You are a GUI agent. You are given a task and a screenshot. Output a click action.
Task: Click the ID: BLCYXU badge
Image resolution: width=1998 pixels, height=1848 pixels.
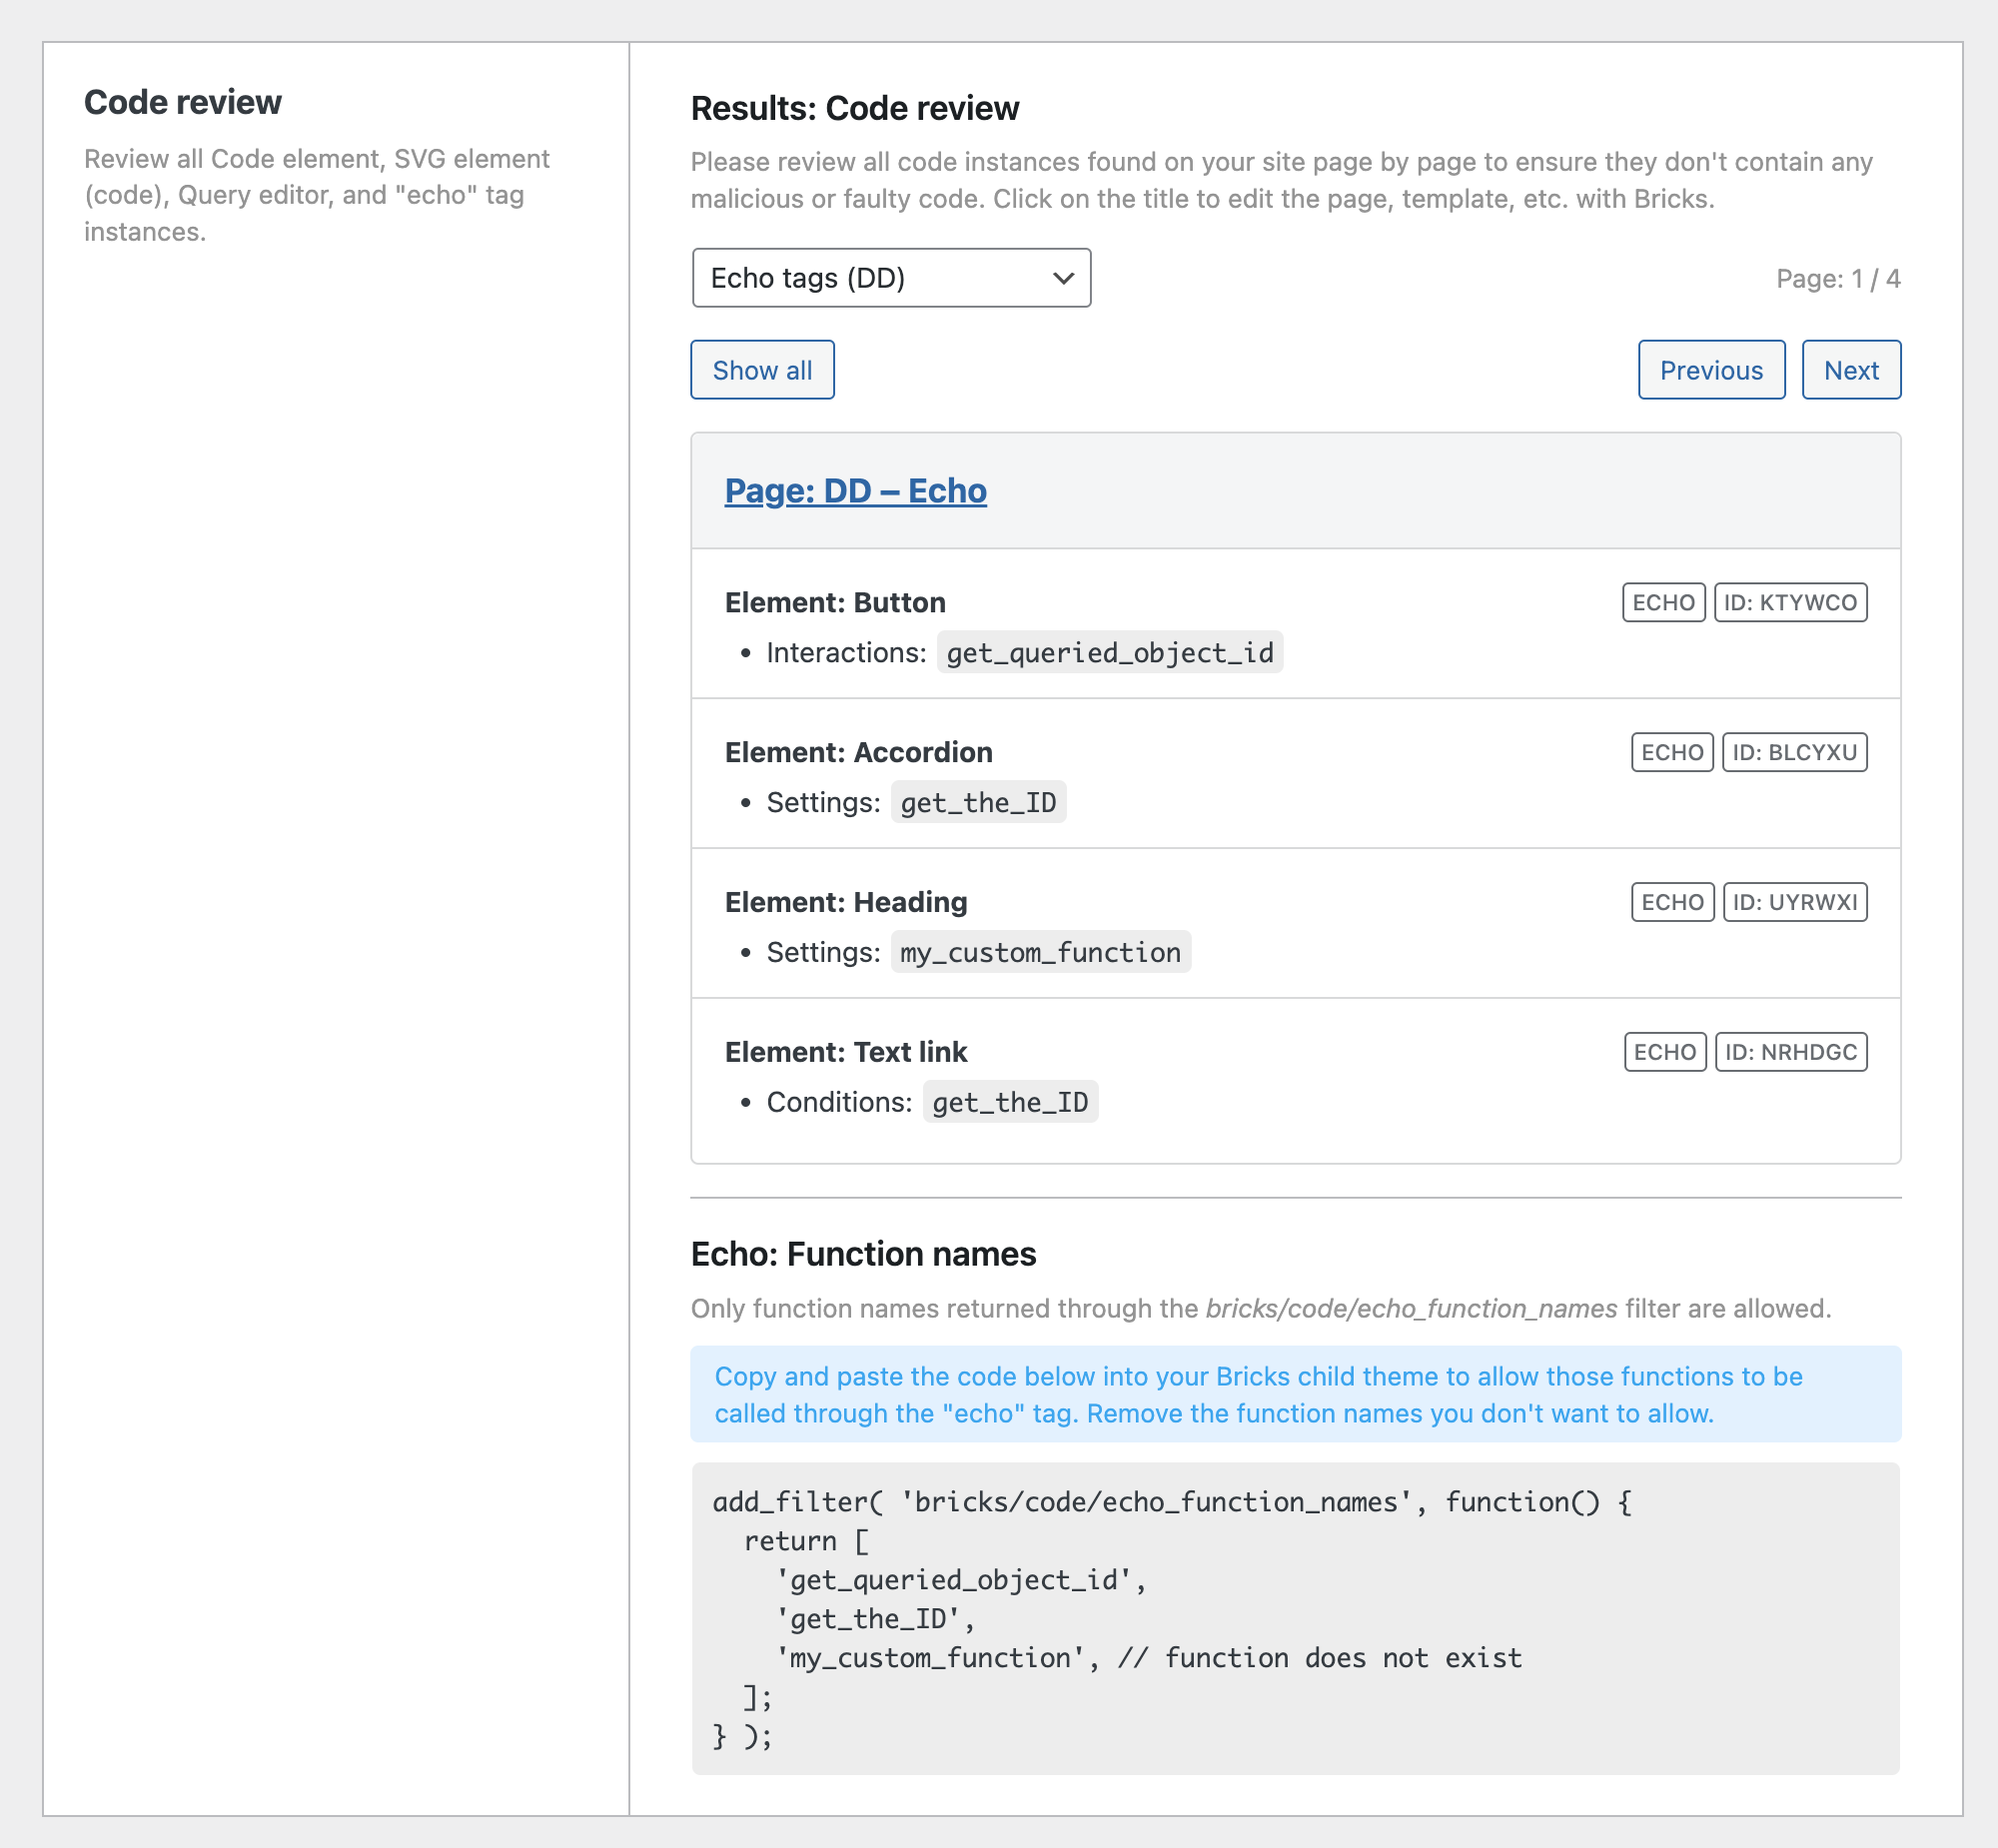(1794, 752)
